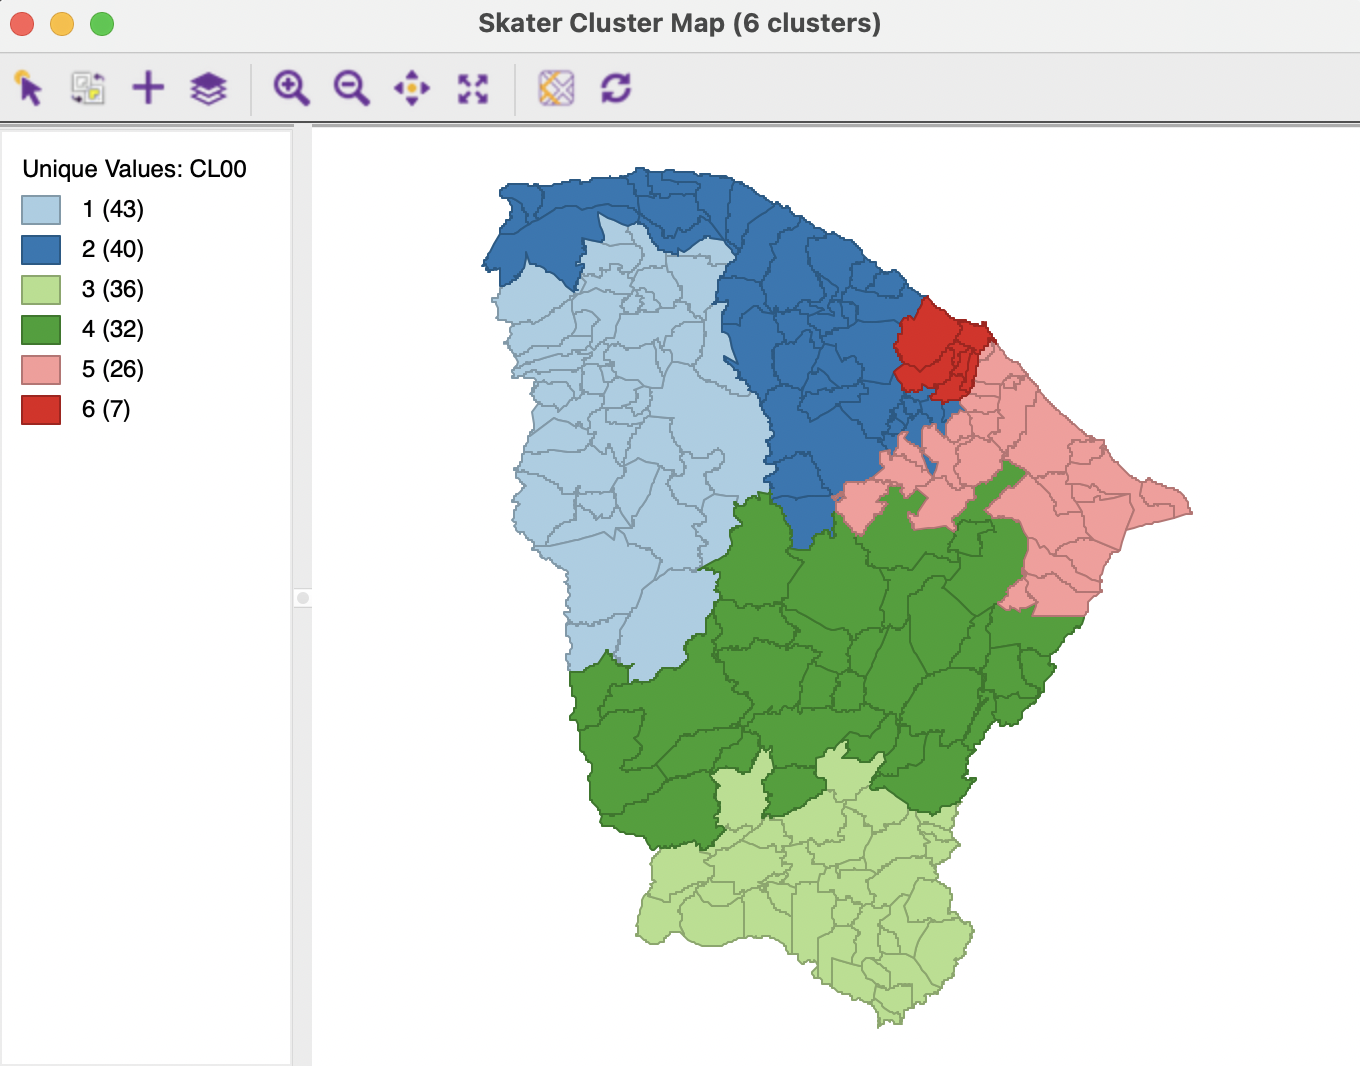Click the 'Unique Values: CL00' legend title
The image size is (1360, 1066).
(134, 169)
